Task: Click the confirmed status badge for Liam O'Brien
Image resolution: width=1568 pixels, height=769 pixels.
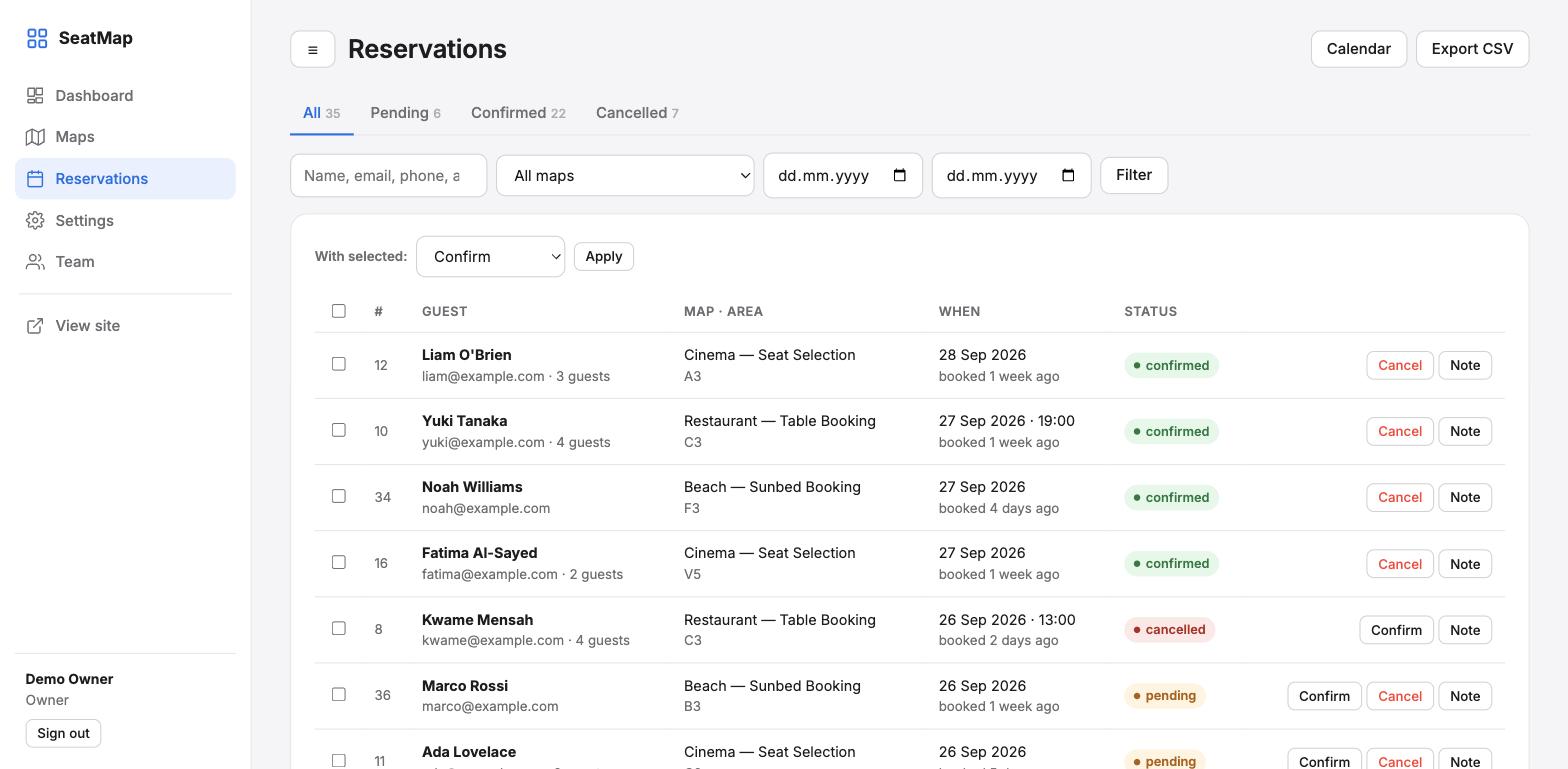Action: [x=1171, y=365]
